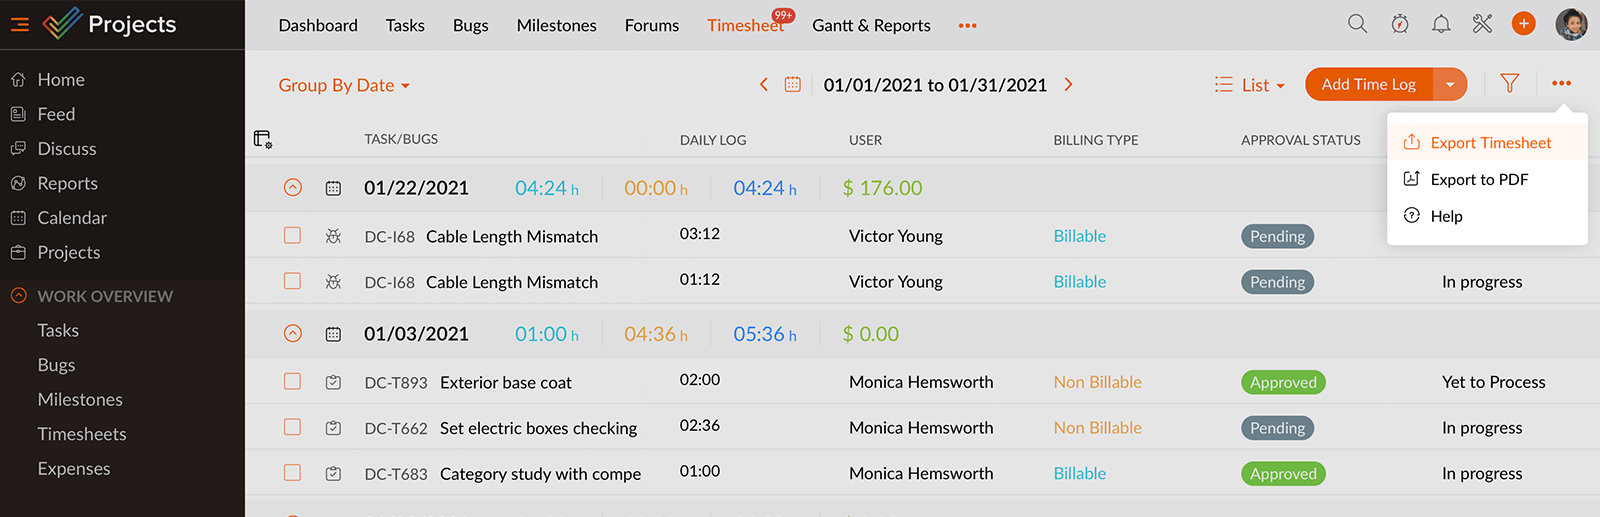Screen dimensions: 1600x517
Task: Select the Set electric boxes checking row checkbox
Action: point(292,427)
